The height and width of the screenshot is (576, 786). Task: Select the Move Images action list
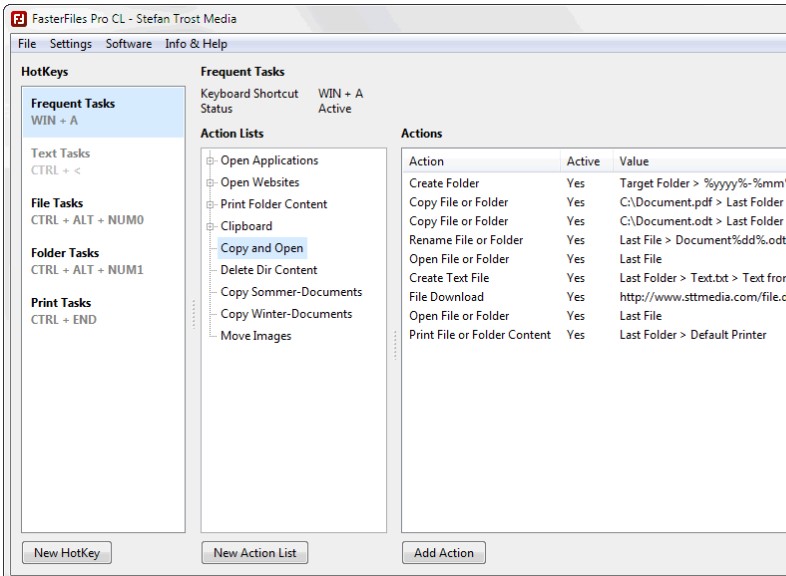256,336
